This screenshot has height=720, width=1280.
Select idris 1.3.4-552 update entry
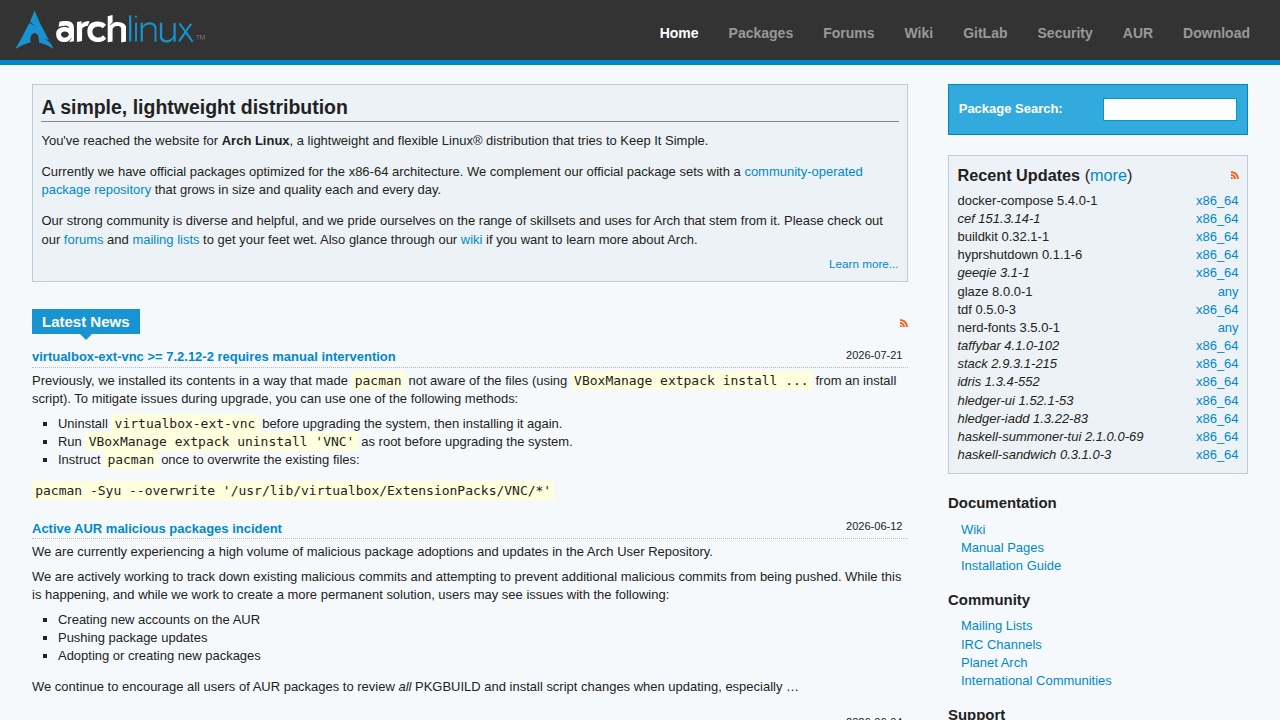[x=998, y=382]
